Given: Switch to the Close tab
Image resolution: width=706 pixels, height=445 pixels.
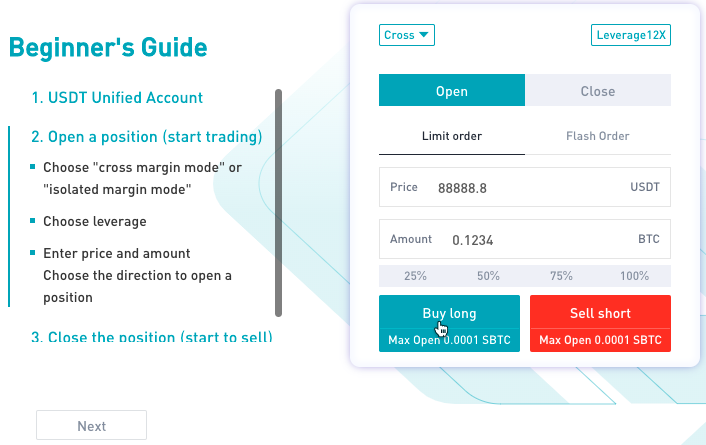Looking at the screenshot, I should 598,90.
